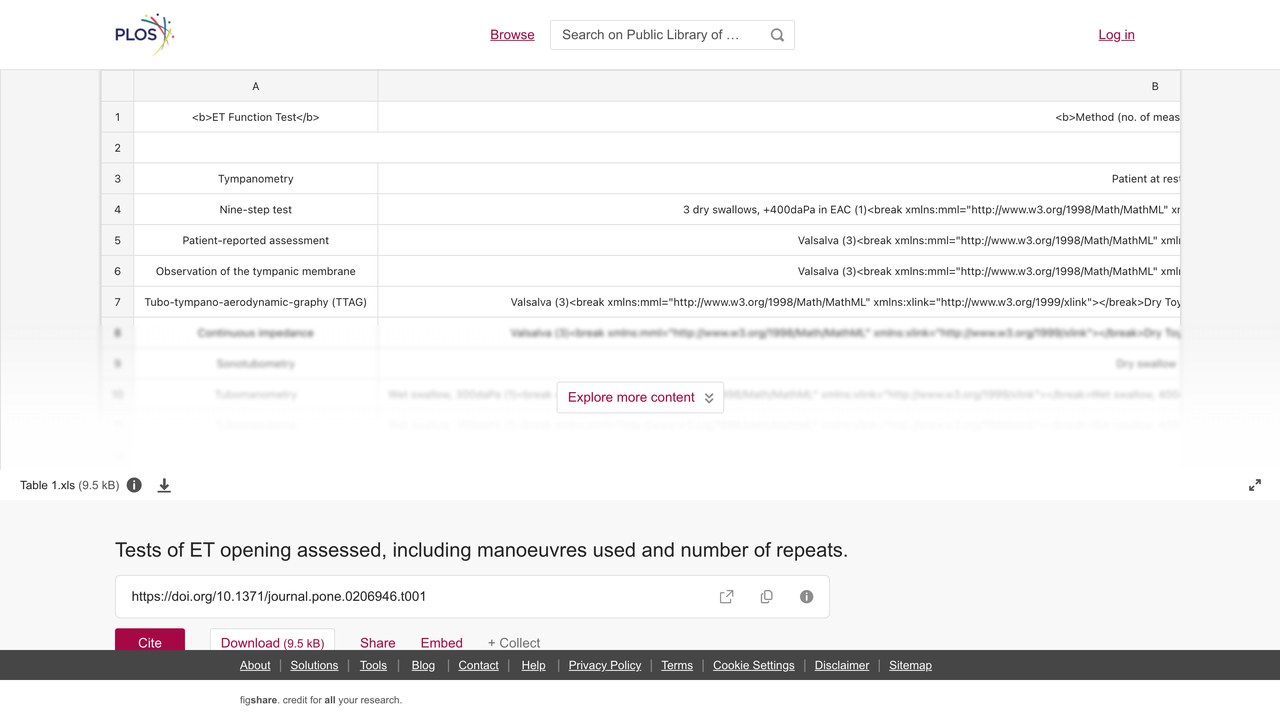This screenshot has height=720, width=1280.
Task: Click Download (9.5 kB) button
Action: pos(272,640)
